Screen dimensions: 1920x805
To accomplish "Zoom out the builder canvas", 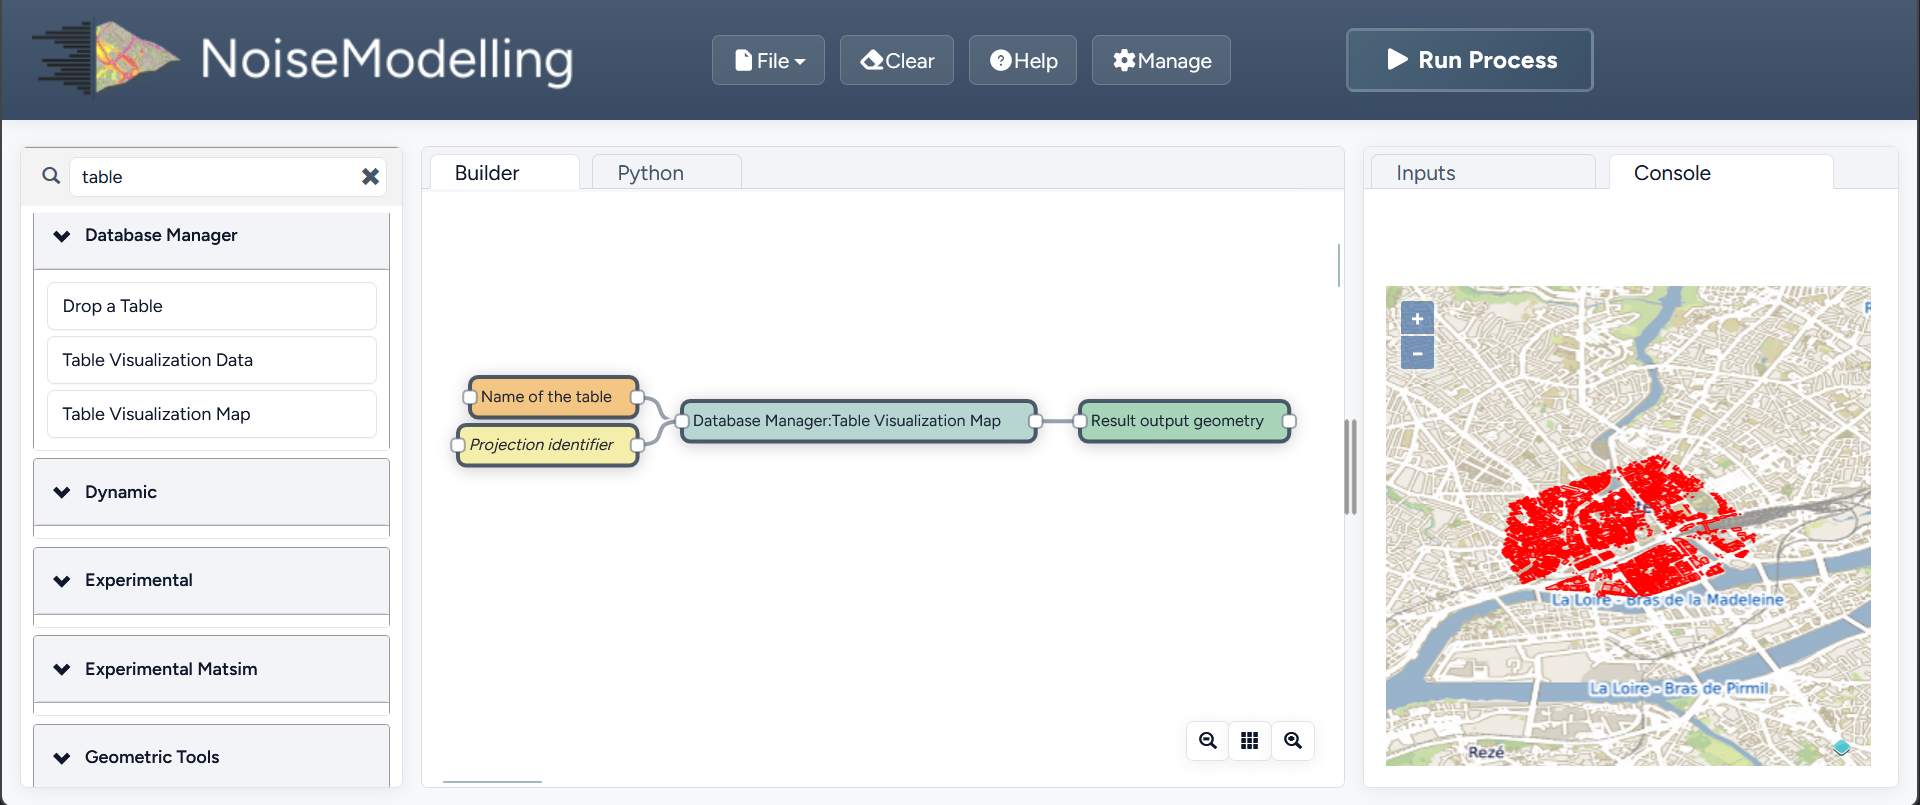I will [x=1208, y=741].
